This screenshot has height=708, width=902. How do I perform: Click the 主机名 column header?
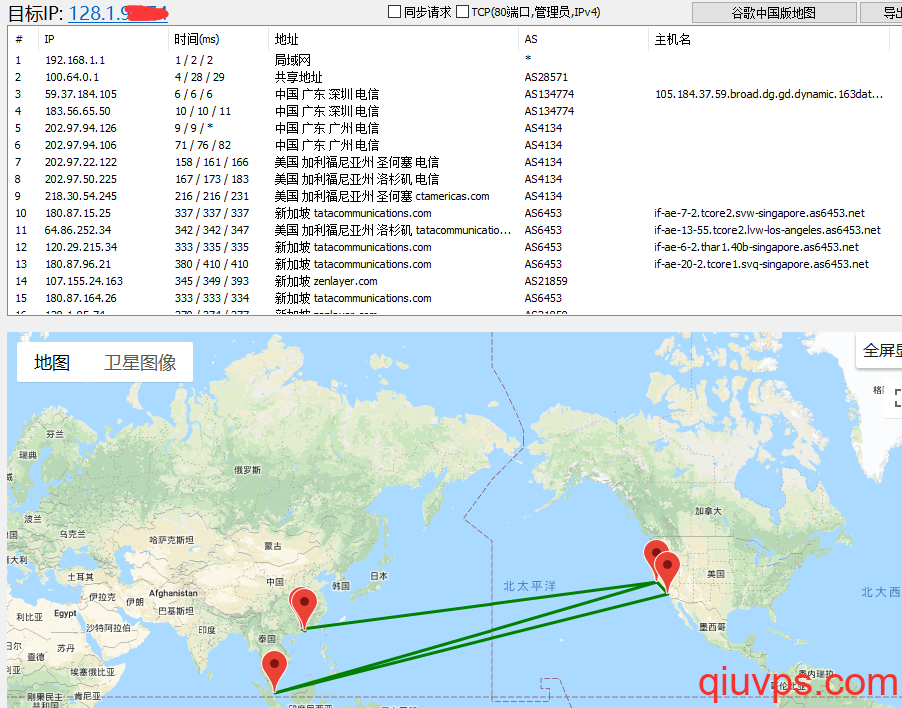(769, 39)
